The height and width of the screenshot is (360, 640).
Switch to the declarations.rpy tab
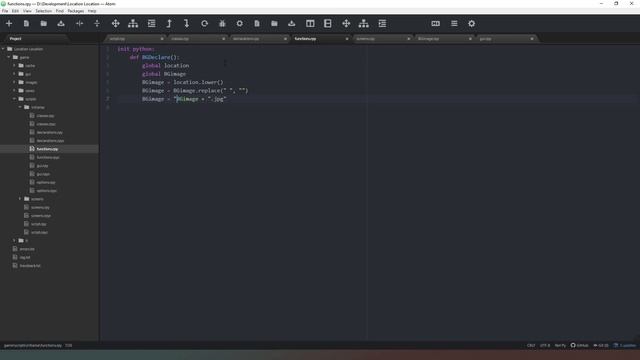[258, 39]
